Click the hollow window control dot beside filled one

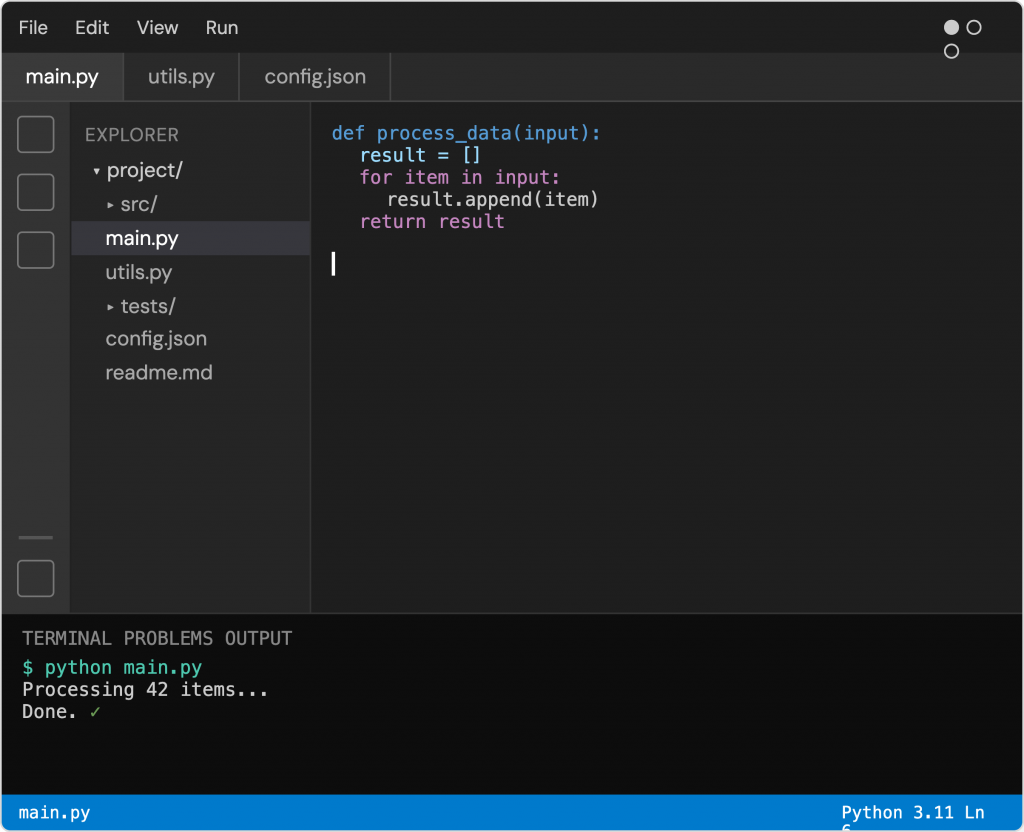pos(974,27)
